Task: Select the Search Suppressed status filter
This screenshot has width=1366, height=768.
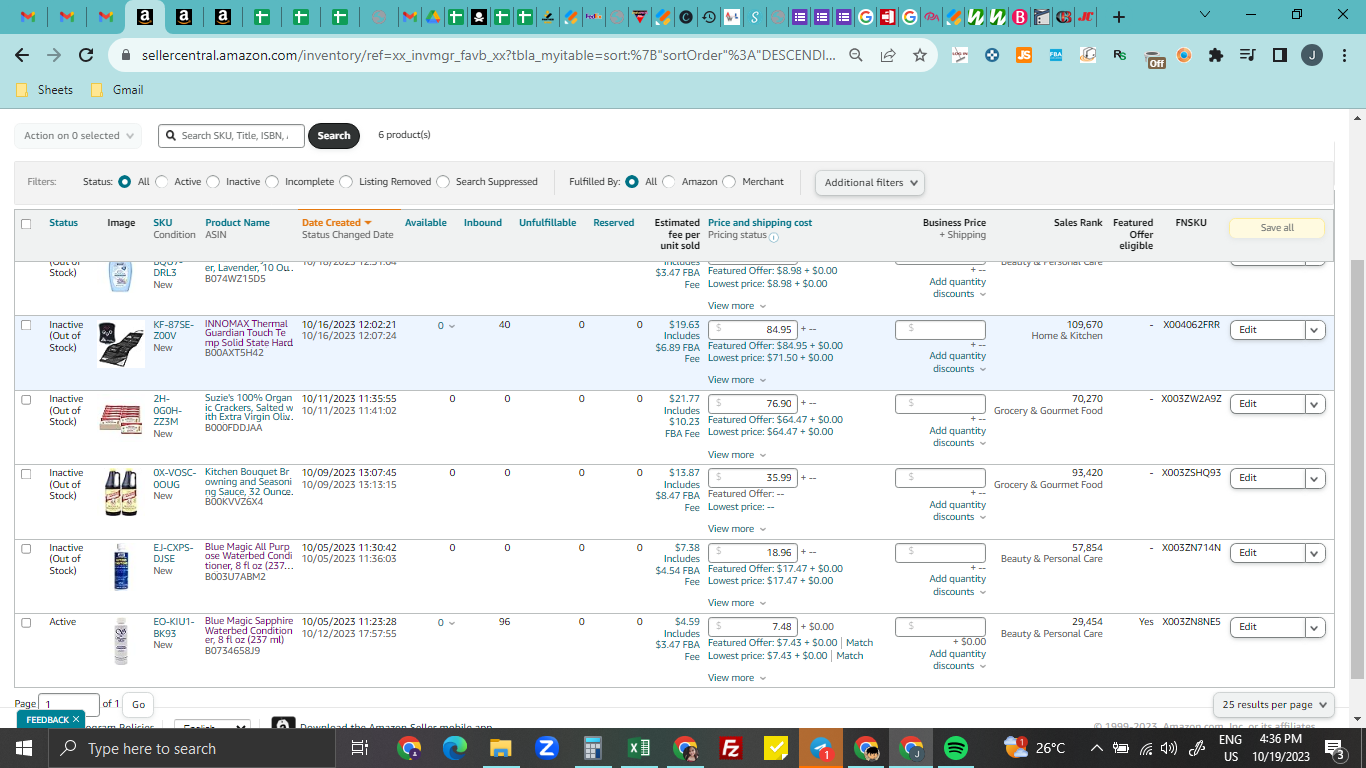Action: 443,182
